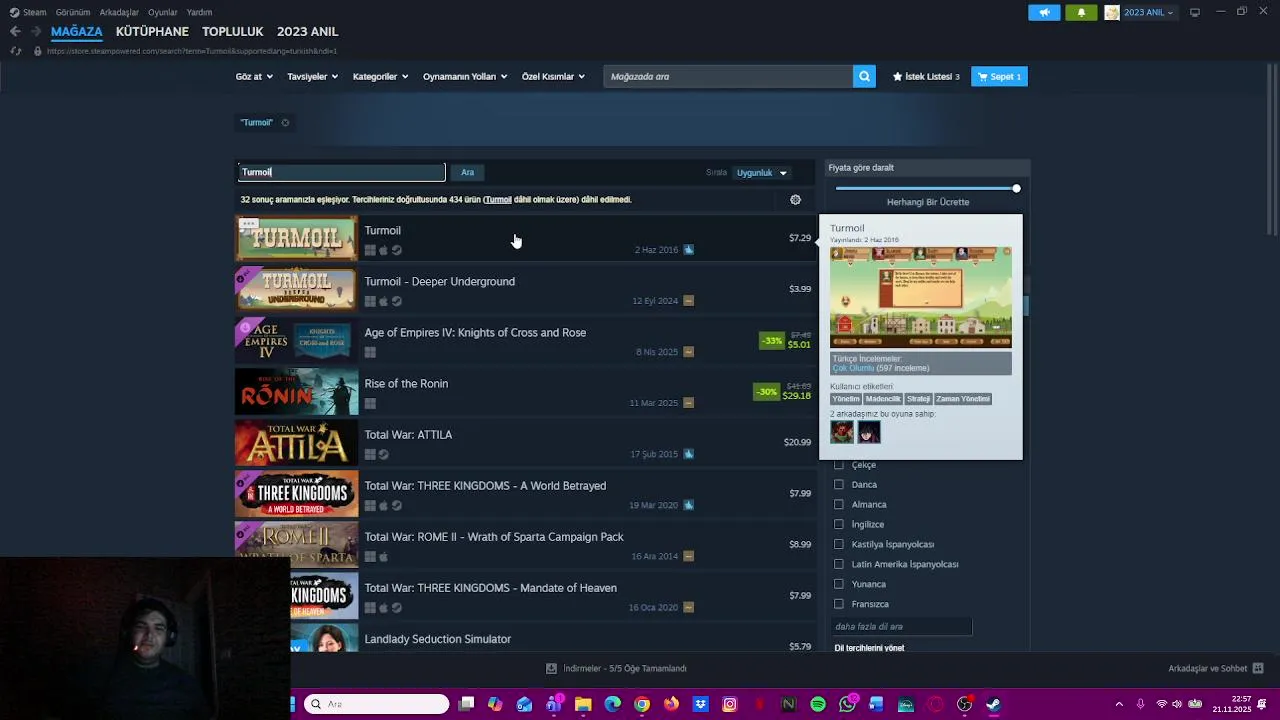Open OBS Studio from the taskbar
Image resolution: width=1280 pixels, height=720 pixels.
[x=964, y=704]
